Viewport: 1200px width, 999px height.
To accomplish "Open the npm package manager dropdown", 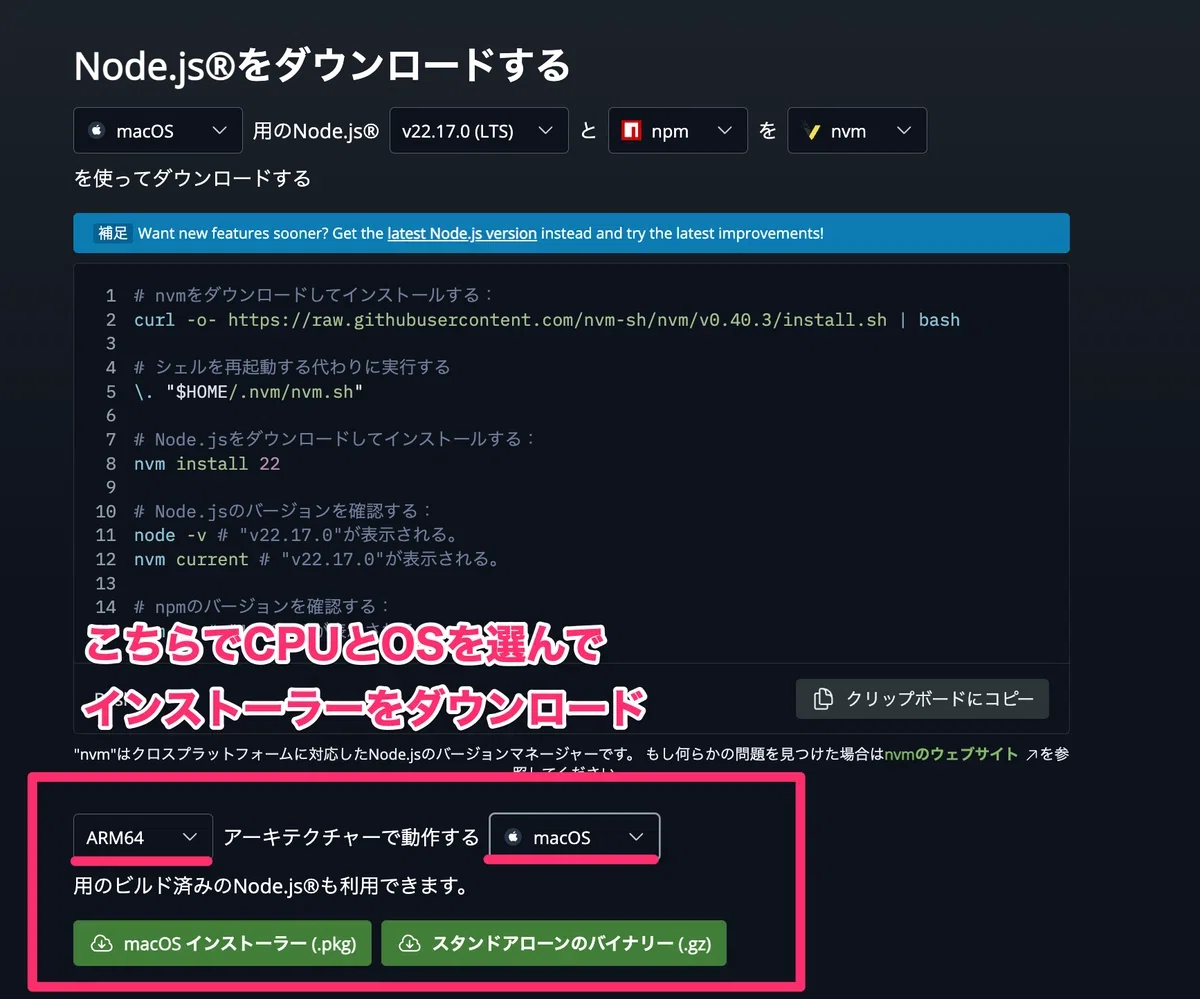I will [x=677, y=130].
